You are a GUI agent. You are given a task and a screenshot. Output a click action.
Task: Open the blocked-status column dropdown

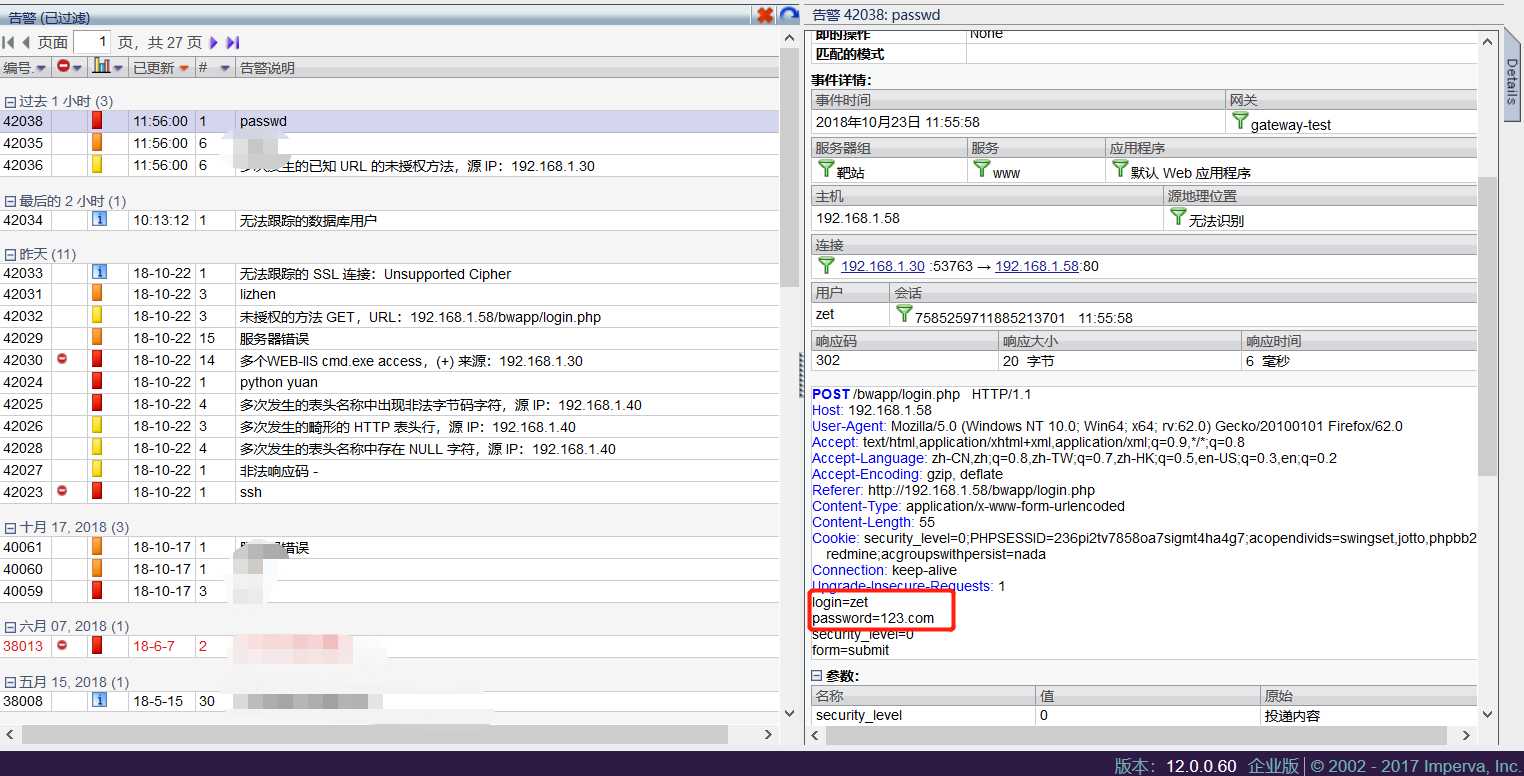point(78,68)
